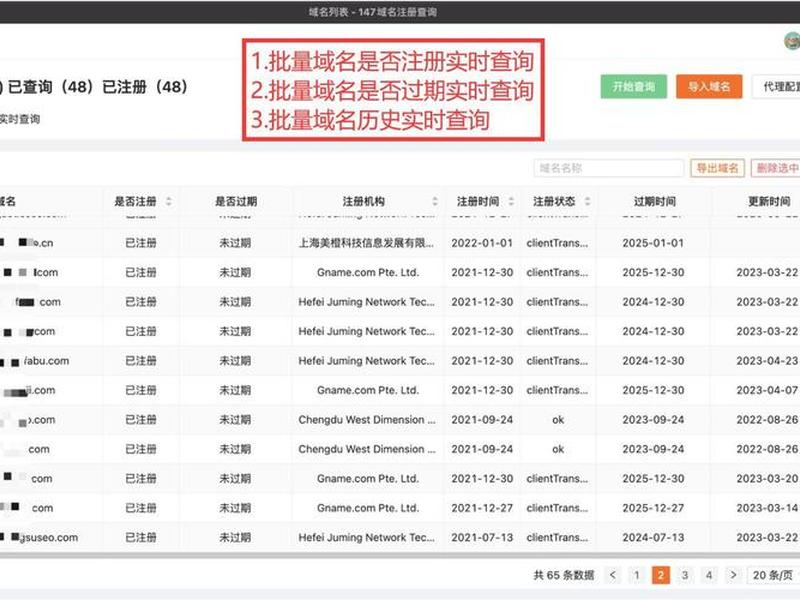Viewport: 800px width, 600px height.
Task: Click the 更新时间 column header
Action: pyautogui.click(x=769, y=202)
